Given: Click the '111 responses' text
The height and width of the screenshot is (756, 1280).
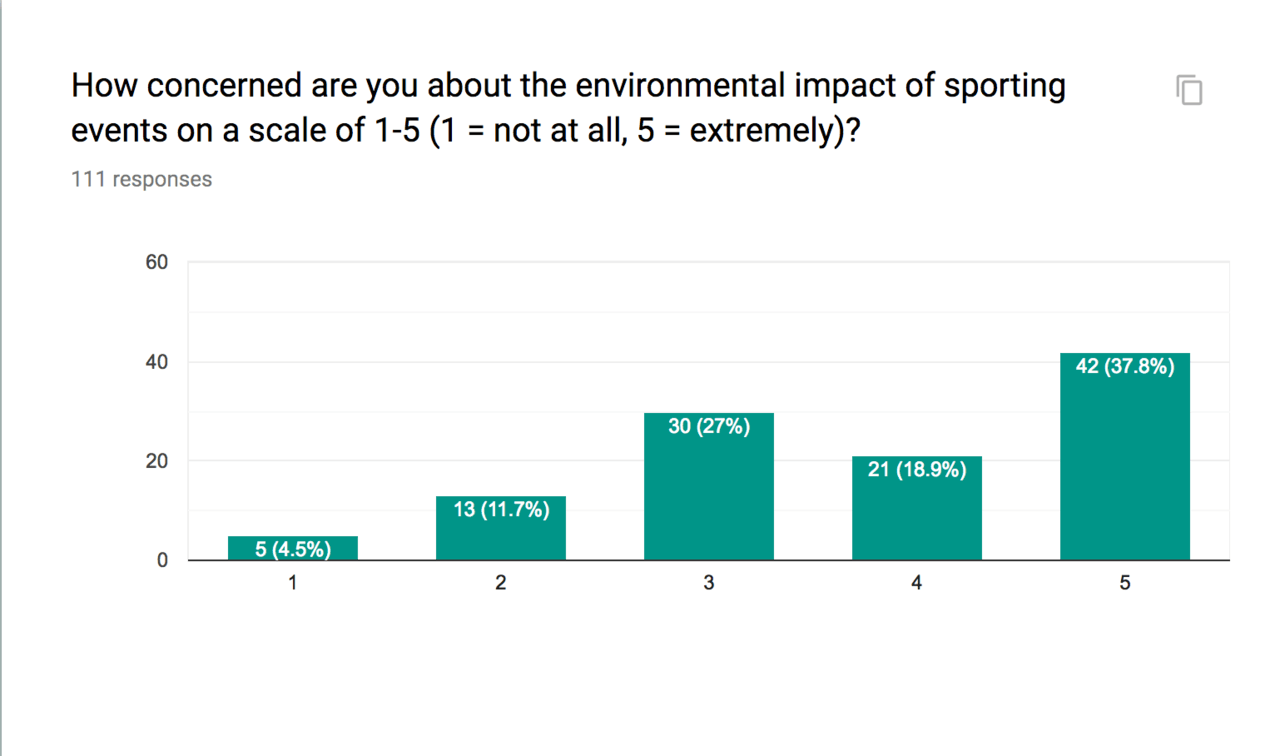Looking at the screenshot, I should (141, 180).
